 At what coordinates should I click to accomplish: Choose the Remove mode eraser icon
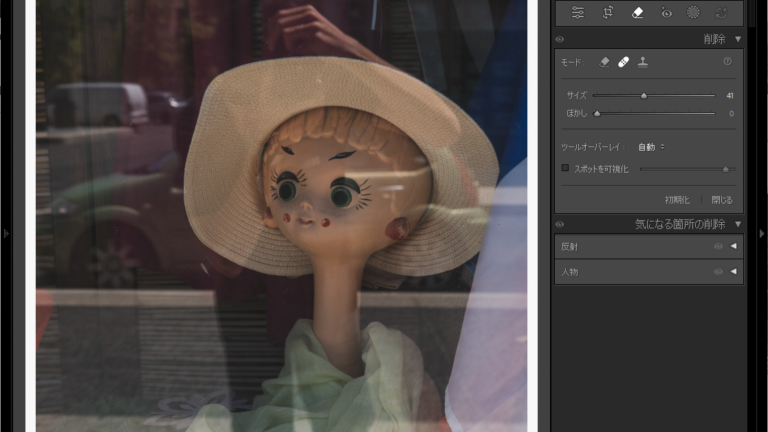pos(604,62)
